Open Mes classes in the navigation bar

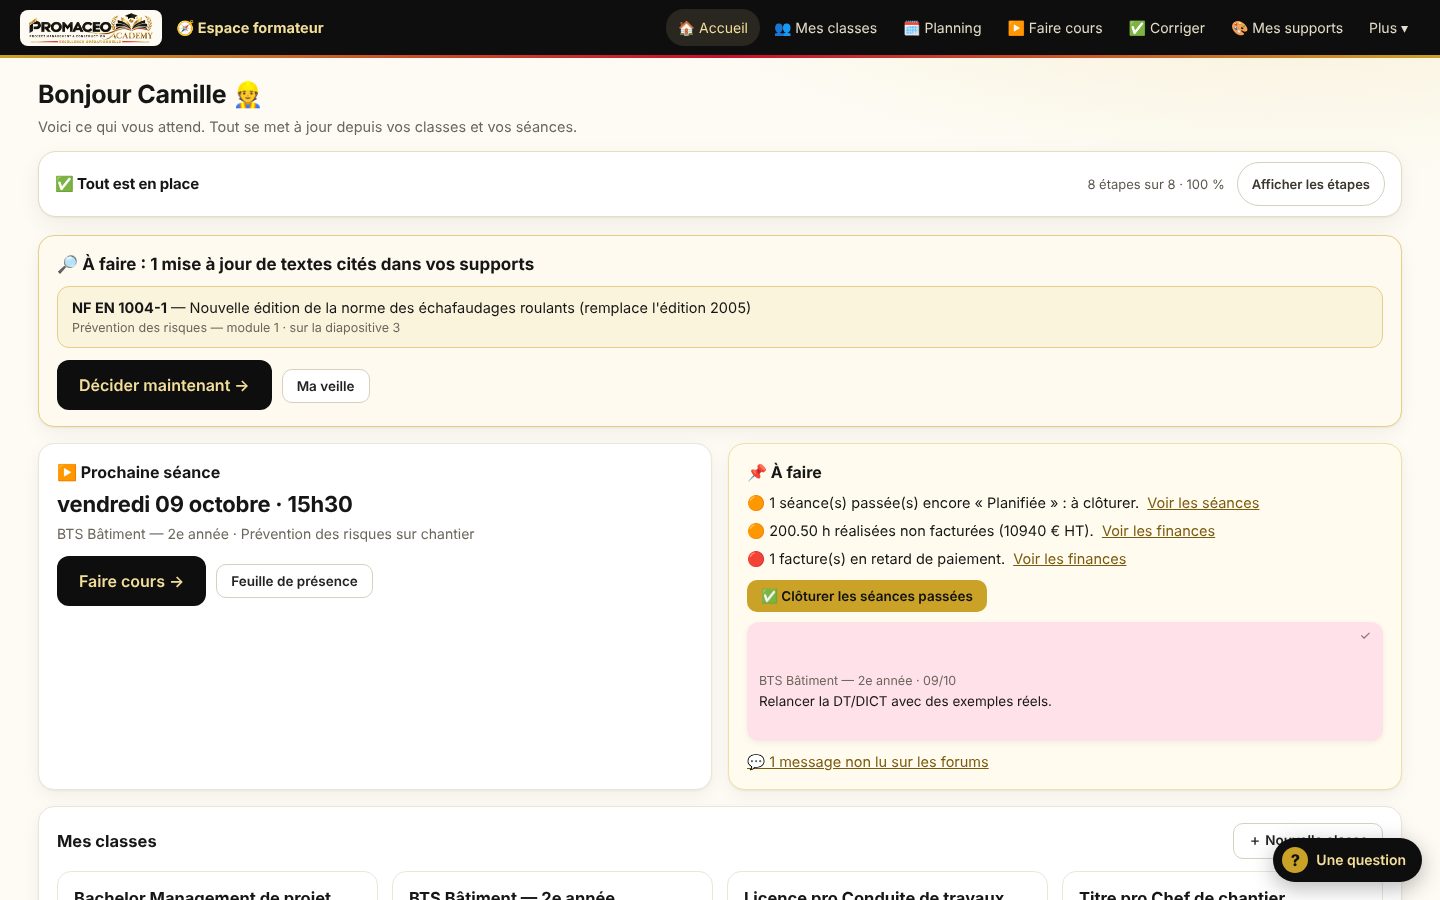[825, 28]
